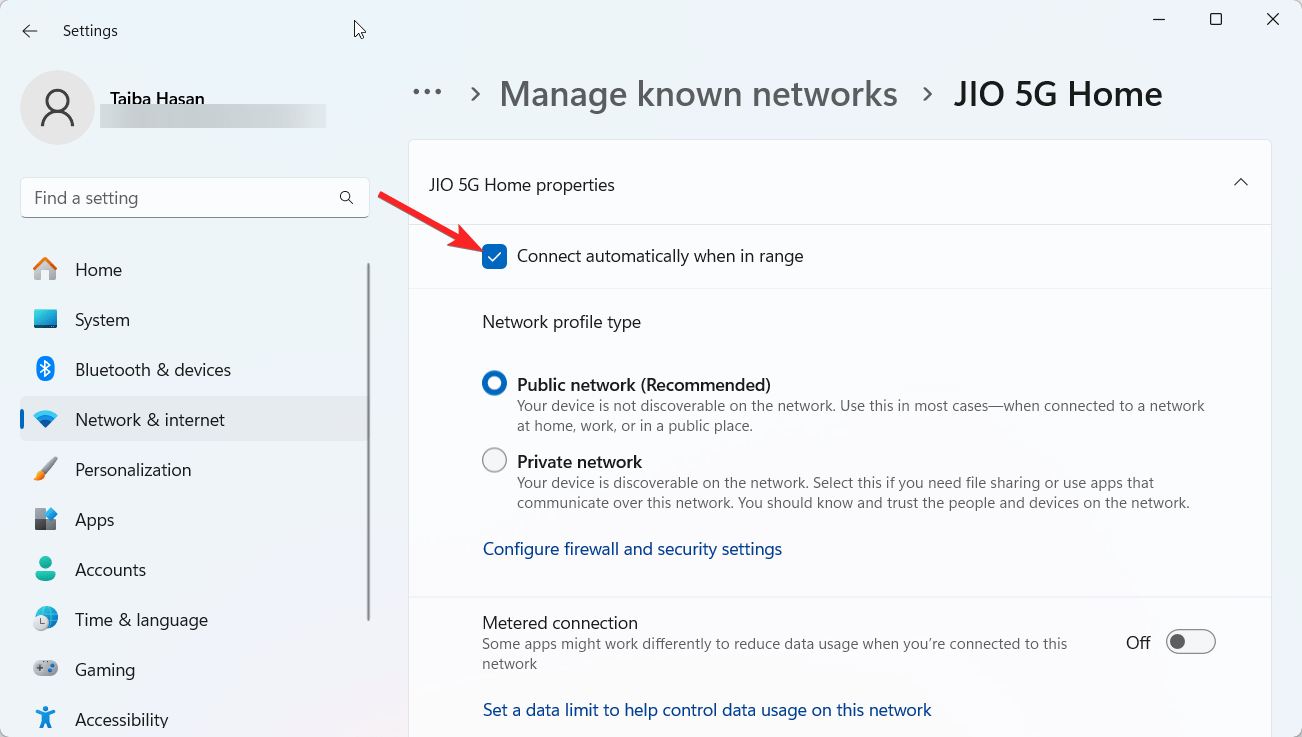Click the search magnifier icon
Screen dimensions: 1302x737
click(346, 198)
